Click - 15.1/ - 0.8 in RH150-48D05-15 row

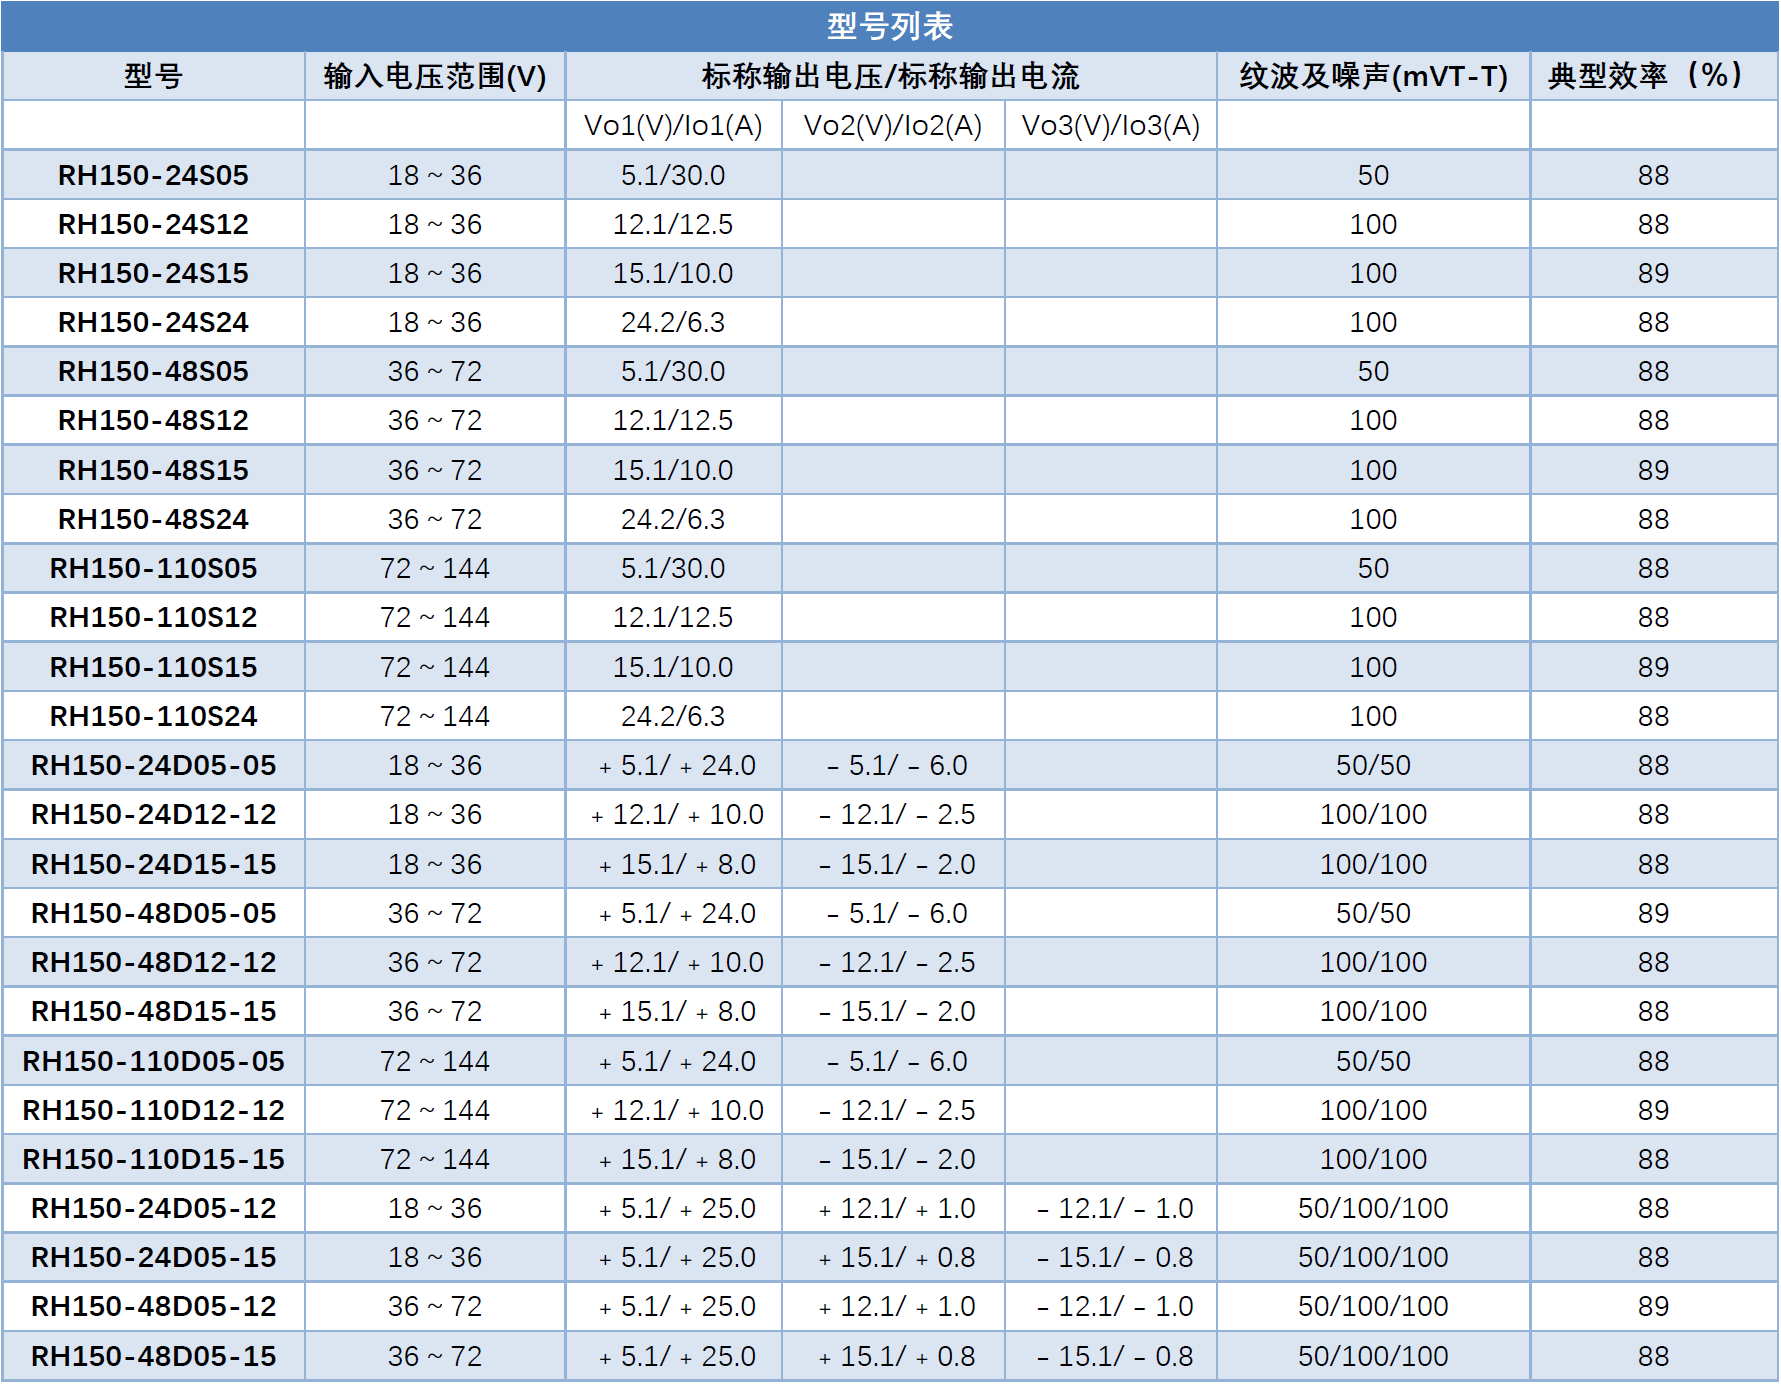(x=1115, y=1356)
